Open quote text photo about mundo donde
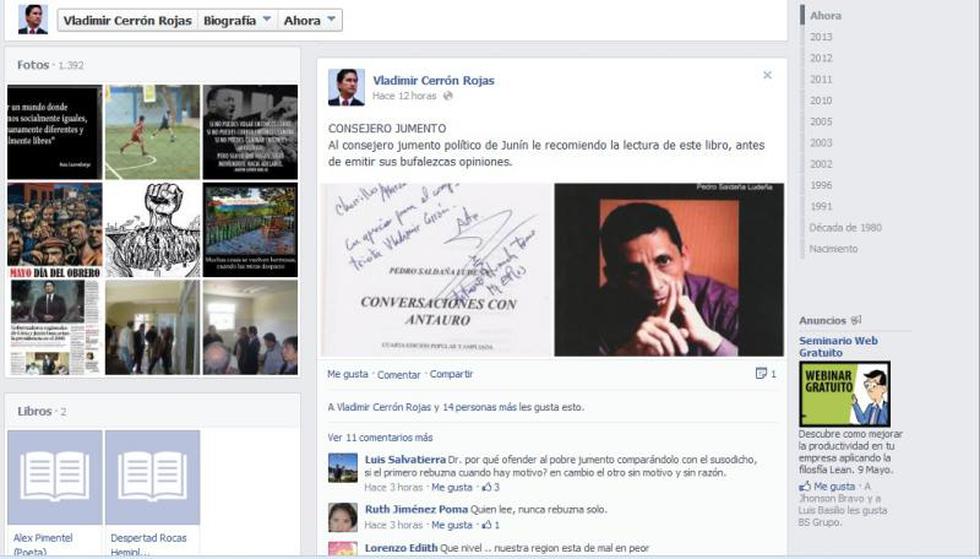 click(x=55, y=133)
